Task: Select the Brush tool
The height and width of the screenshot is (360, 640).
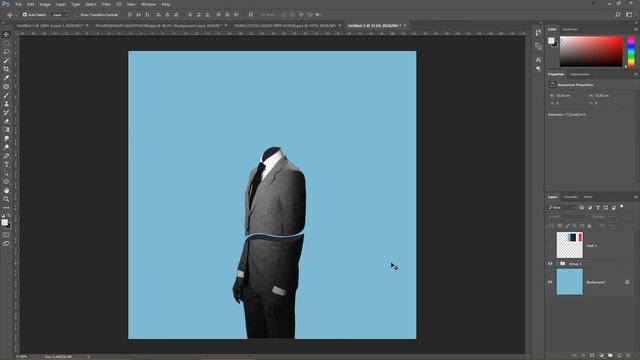Action: click(6, 95)
